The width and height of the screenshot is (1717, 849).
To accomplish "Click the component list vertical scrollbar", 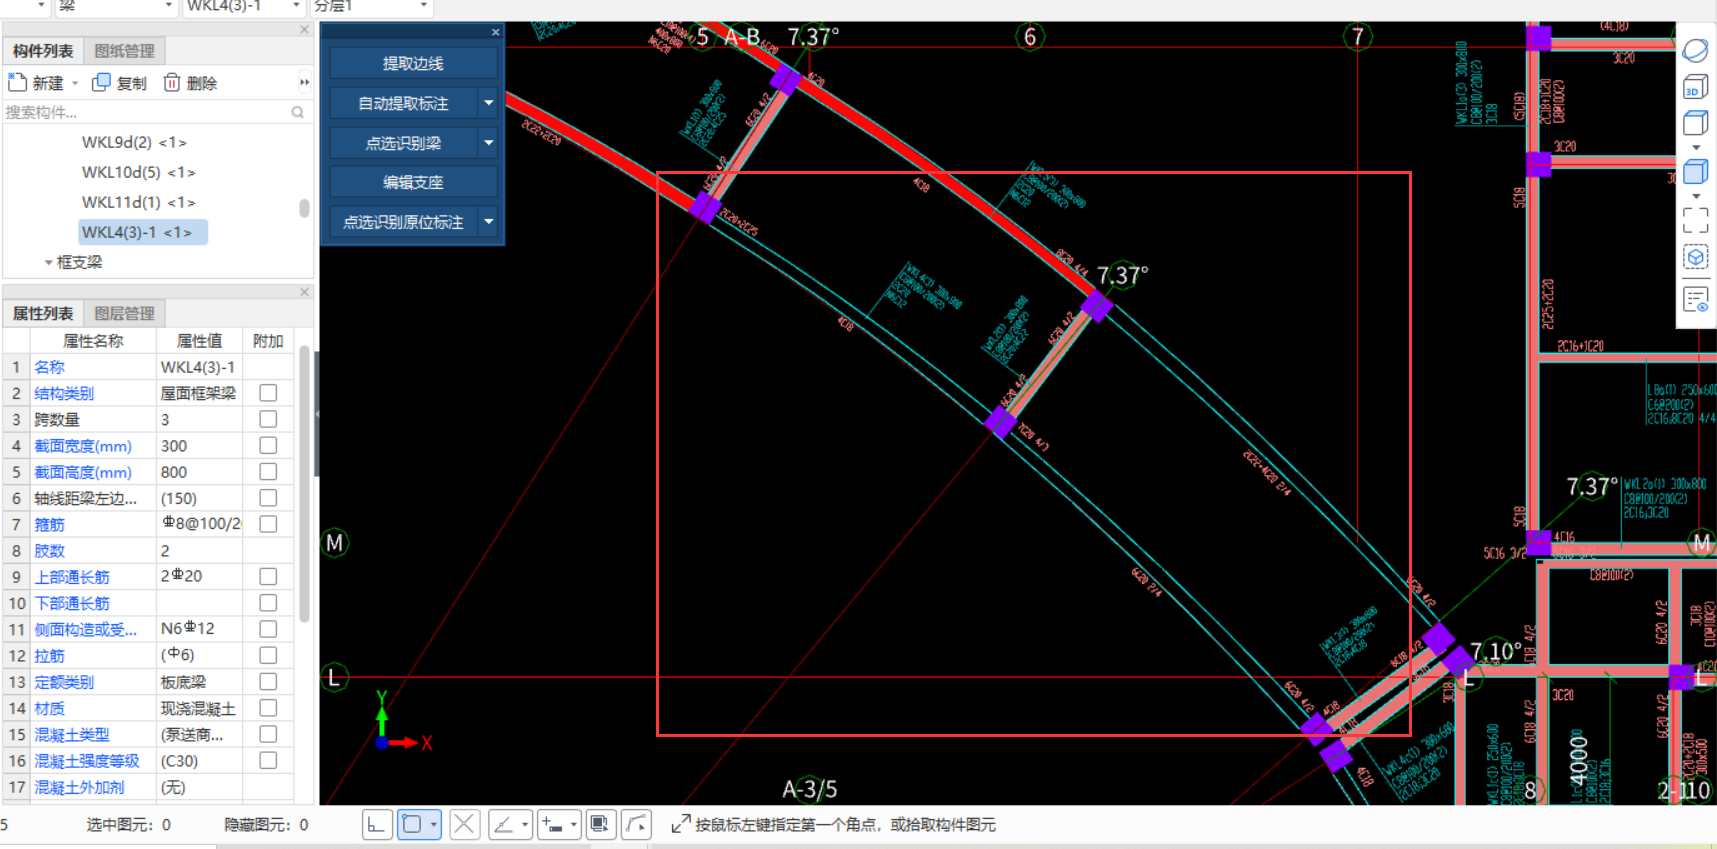I will point(304,207).
